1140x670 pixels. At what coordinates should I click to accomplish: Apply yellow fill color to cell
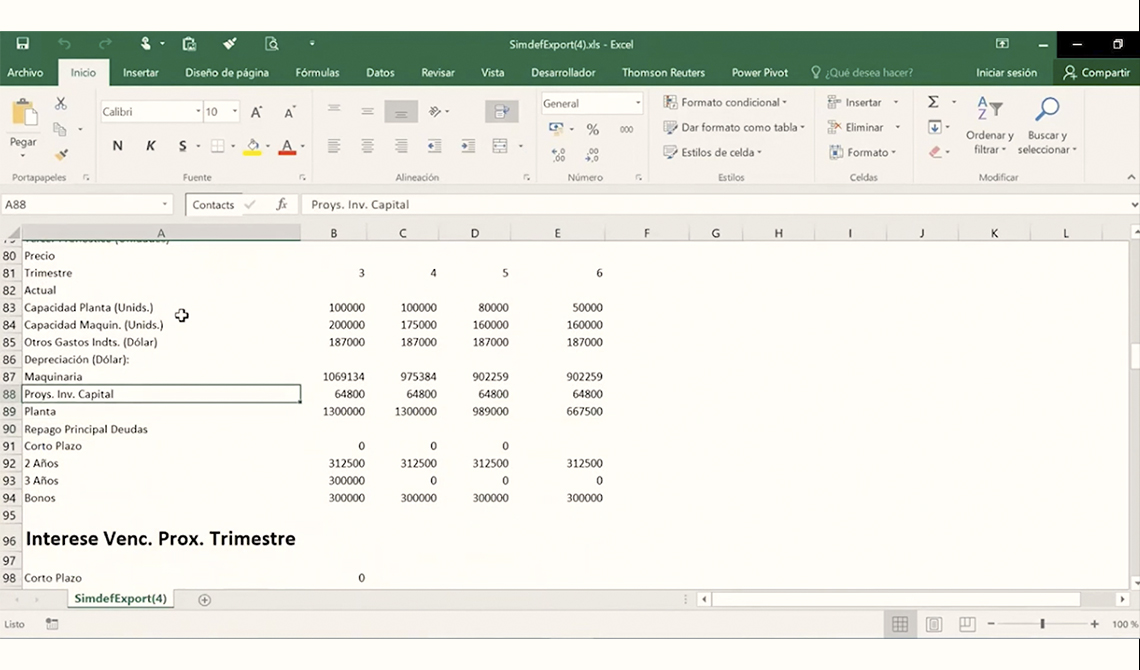pos(252,147)
